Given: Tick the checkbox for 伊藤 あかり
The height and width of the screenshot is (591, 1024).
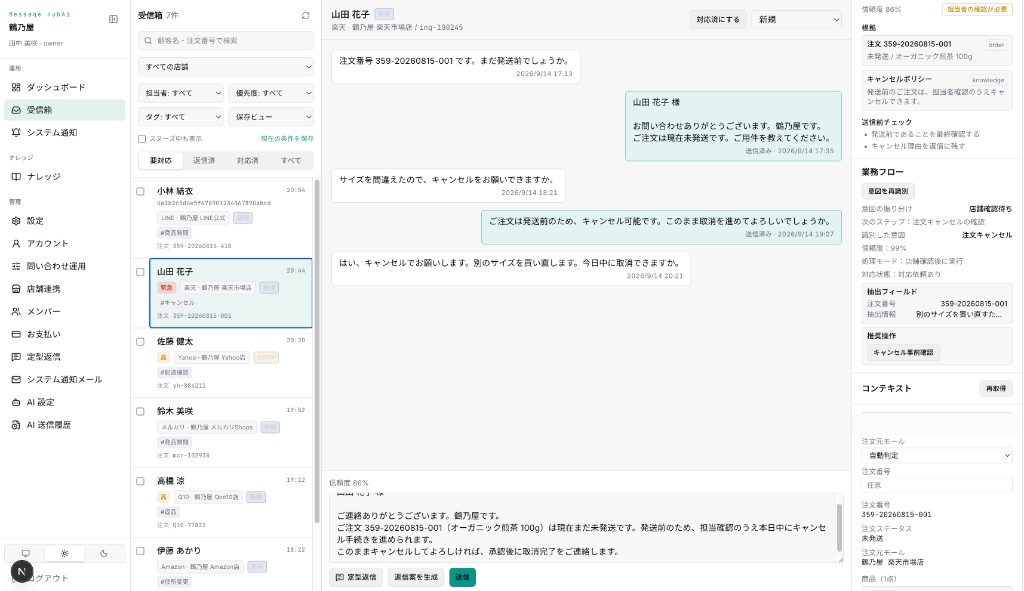Looking at the screenshot, I should [140, 551].
